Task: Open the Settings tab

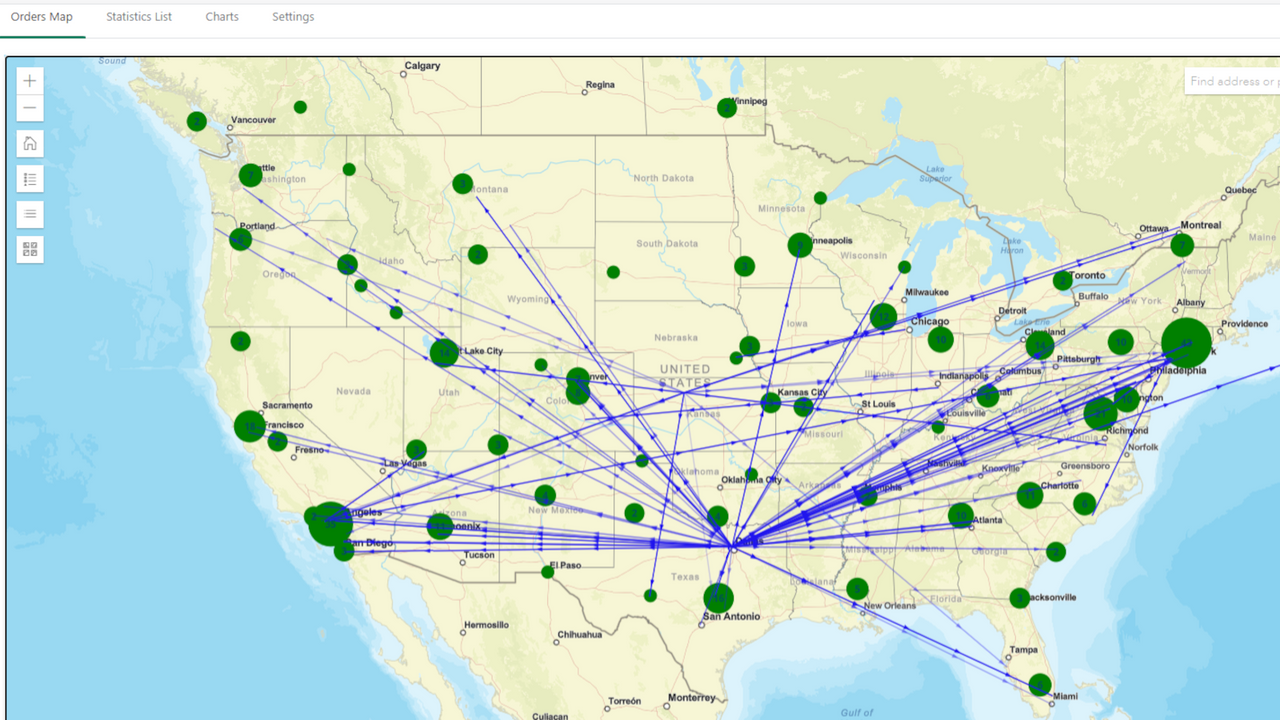Action: 292,16
